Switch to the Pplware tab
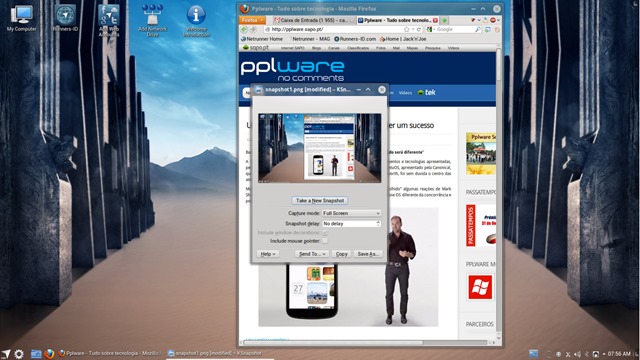 [398, 20]
